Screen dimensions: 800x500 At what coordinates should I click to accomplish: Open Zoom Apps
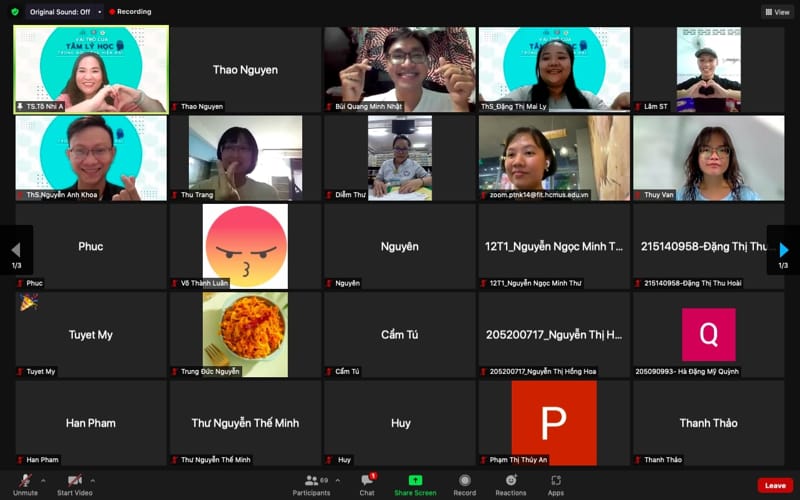click(556, 484)
